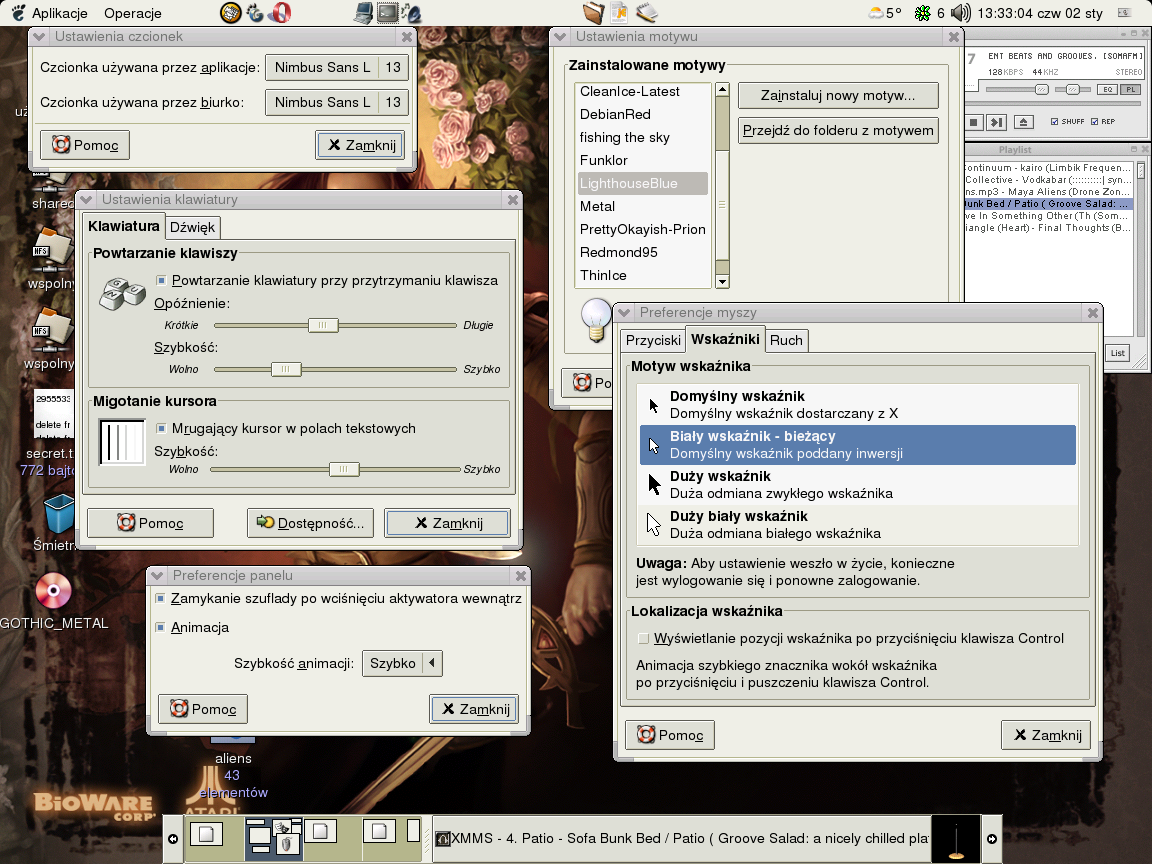The height and width of the screenshot is (864, 1152).
Task: Toggle the XMMS EQ equalizer button
Action: tap(1107, 90)
